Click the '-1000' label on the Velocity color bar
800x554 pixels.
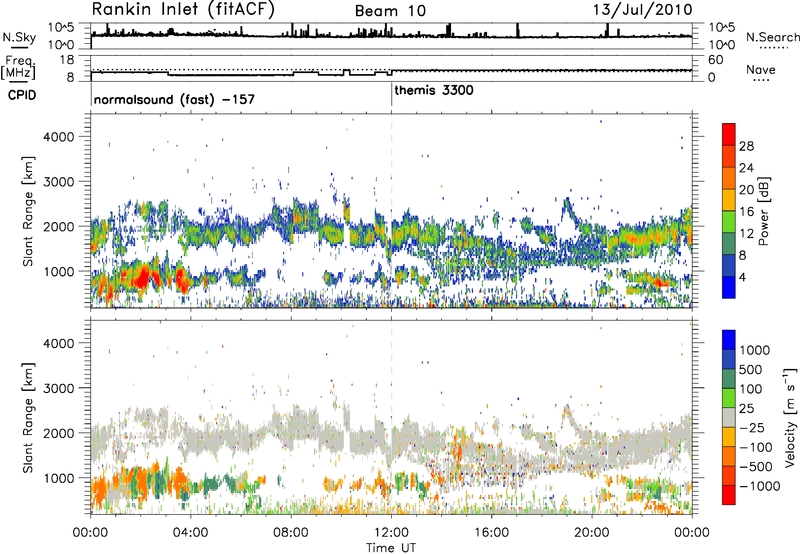coord(759,486)
